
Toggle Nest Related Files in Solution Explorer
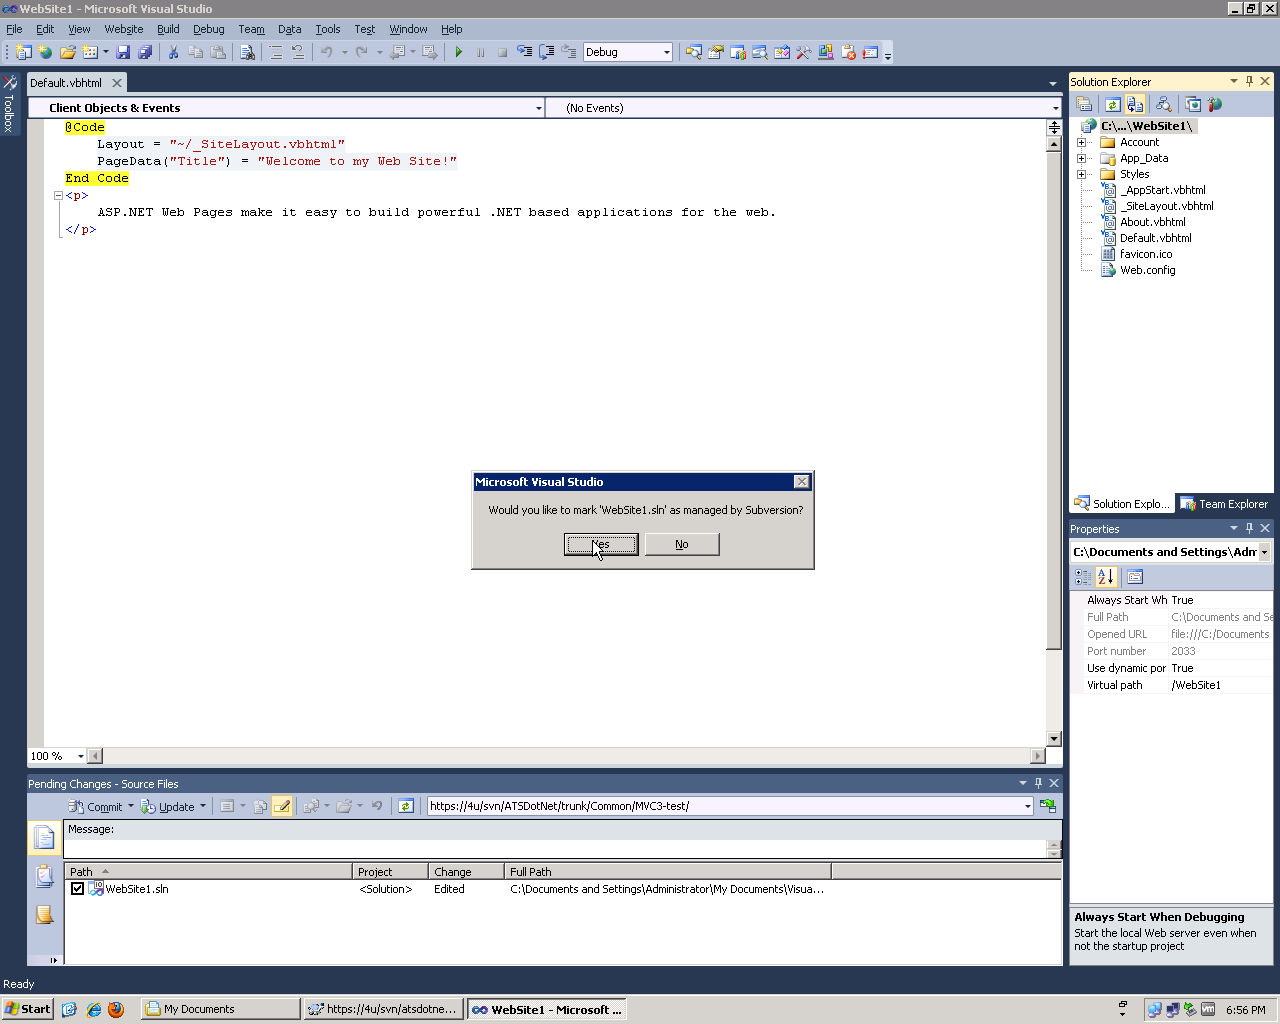coord(1135,104)
